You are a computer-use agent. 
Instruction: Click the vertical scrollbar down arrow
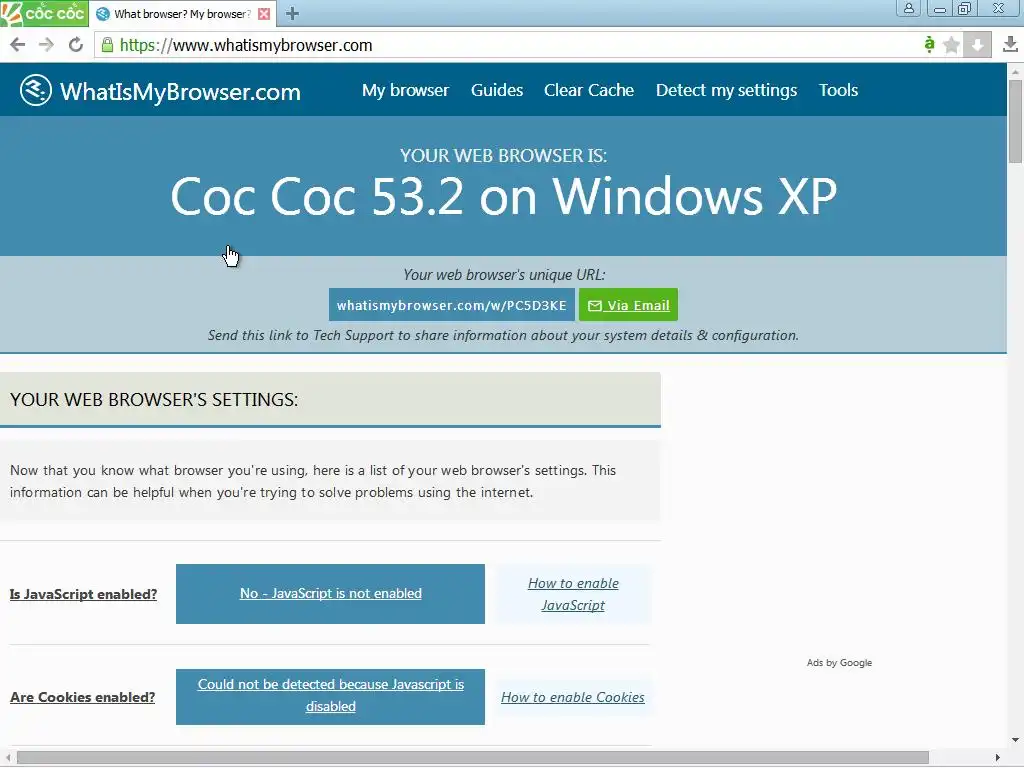(x=1016, y=741)
